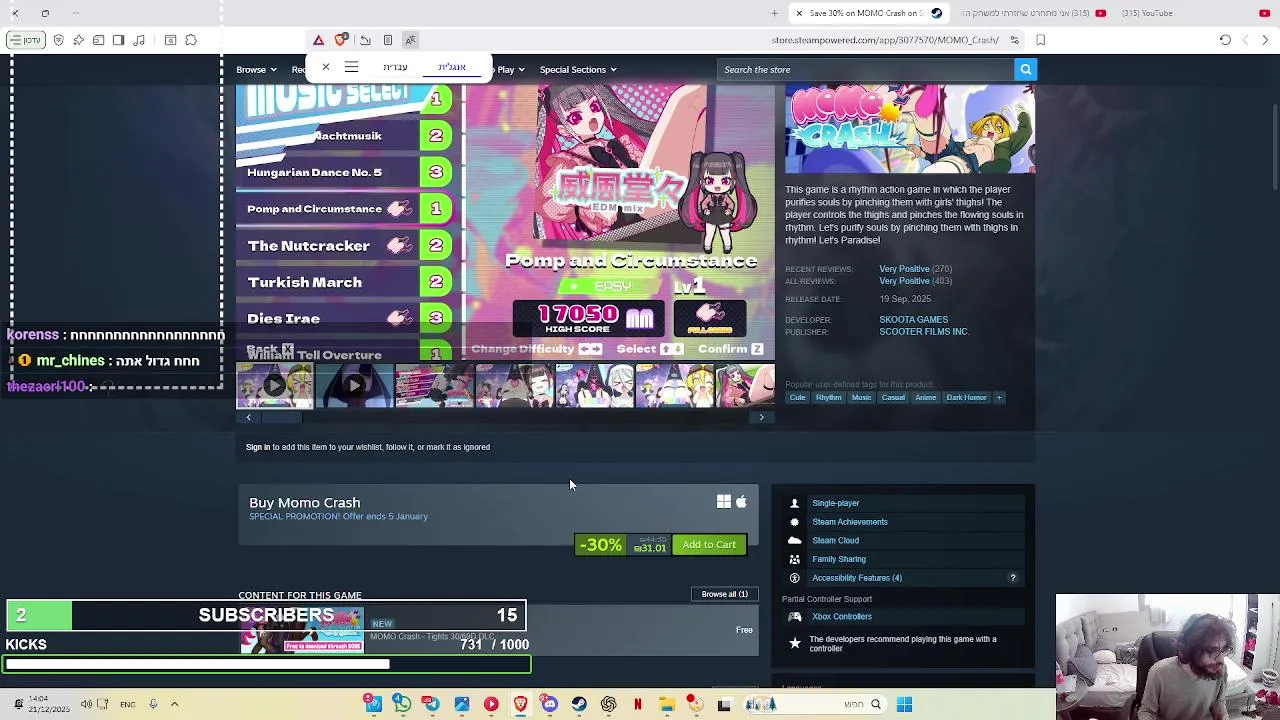Open SCOOTER FILMS INC. publisher link
Screen dimensions: 1280x720
924,332
